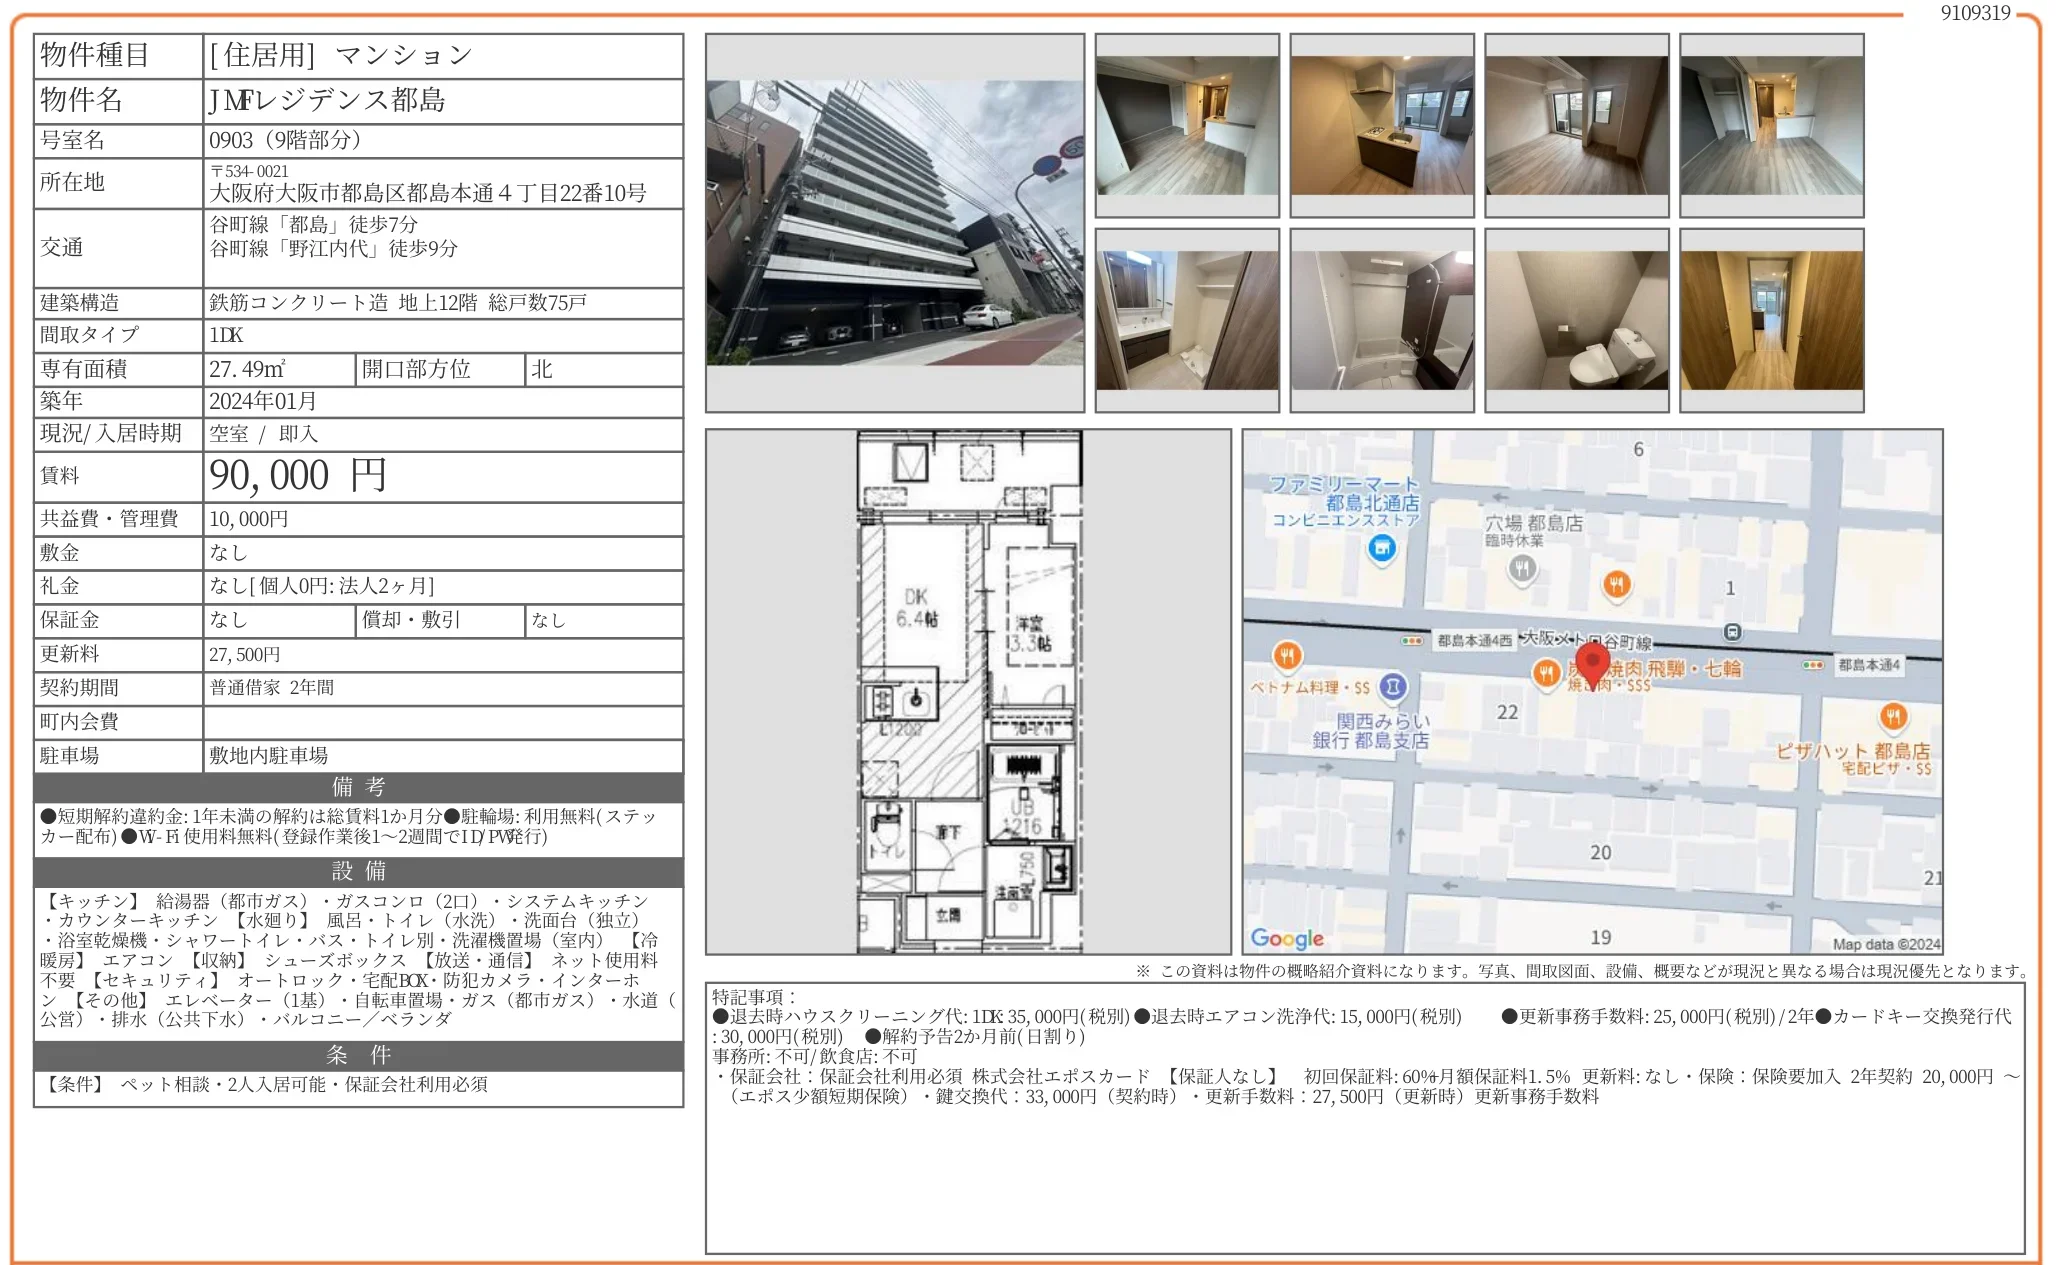Click the subway station icon on map
The image size is (2056, 1265).
1732,632
